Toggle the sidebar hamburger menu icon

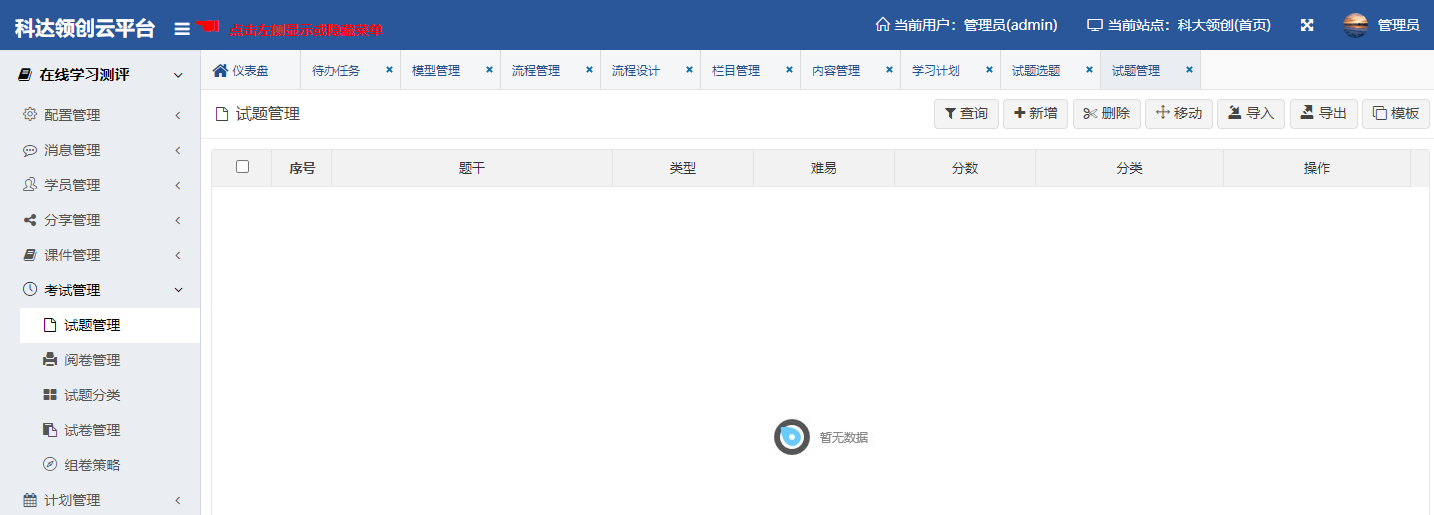(182, 28)
